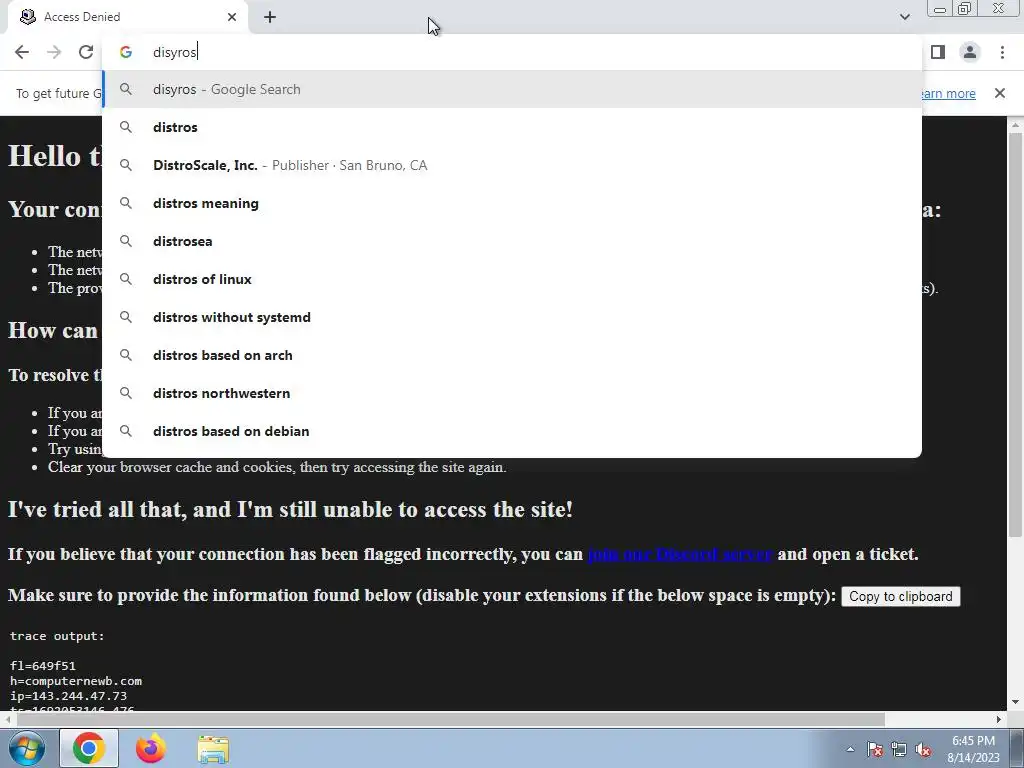Viewport: 1024px width, 768px height.
Task: Open Chrome three-dot menu
Action: tap(1002, 52)
